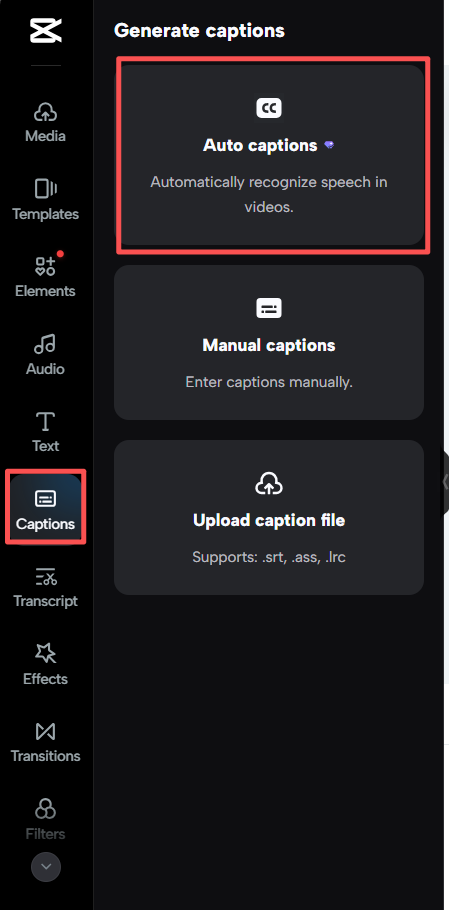
Task: Open the Elements panel
Action: coord(45,277)
